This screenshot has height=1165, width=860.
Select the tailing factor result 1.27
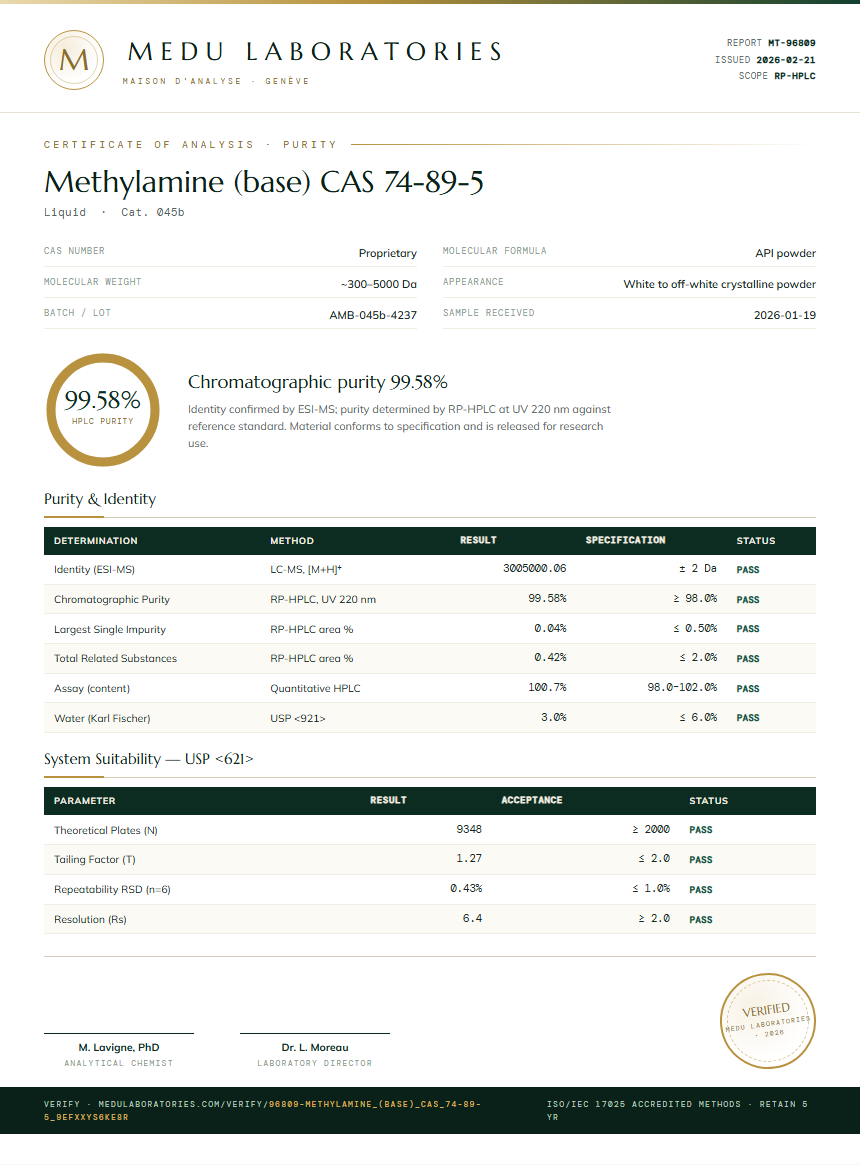(x=469, y=858)
